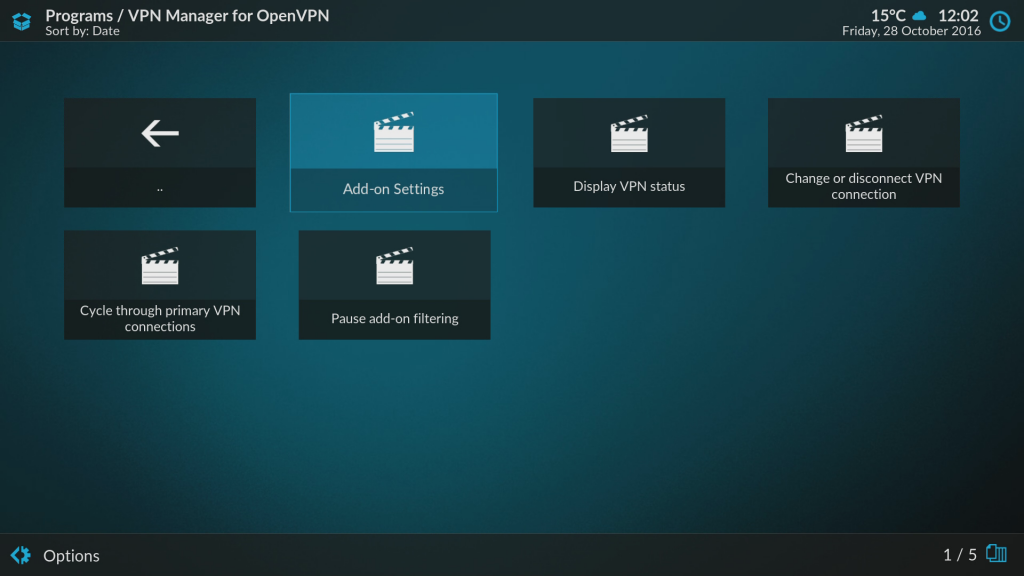Screen dimensions: 1024x576
Task: Open the Options menu label
Action: 71,556
